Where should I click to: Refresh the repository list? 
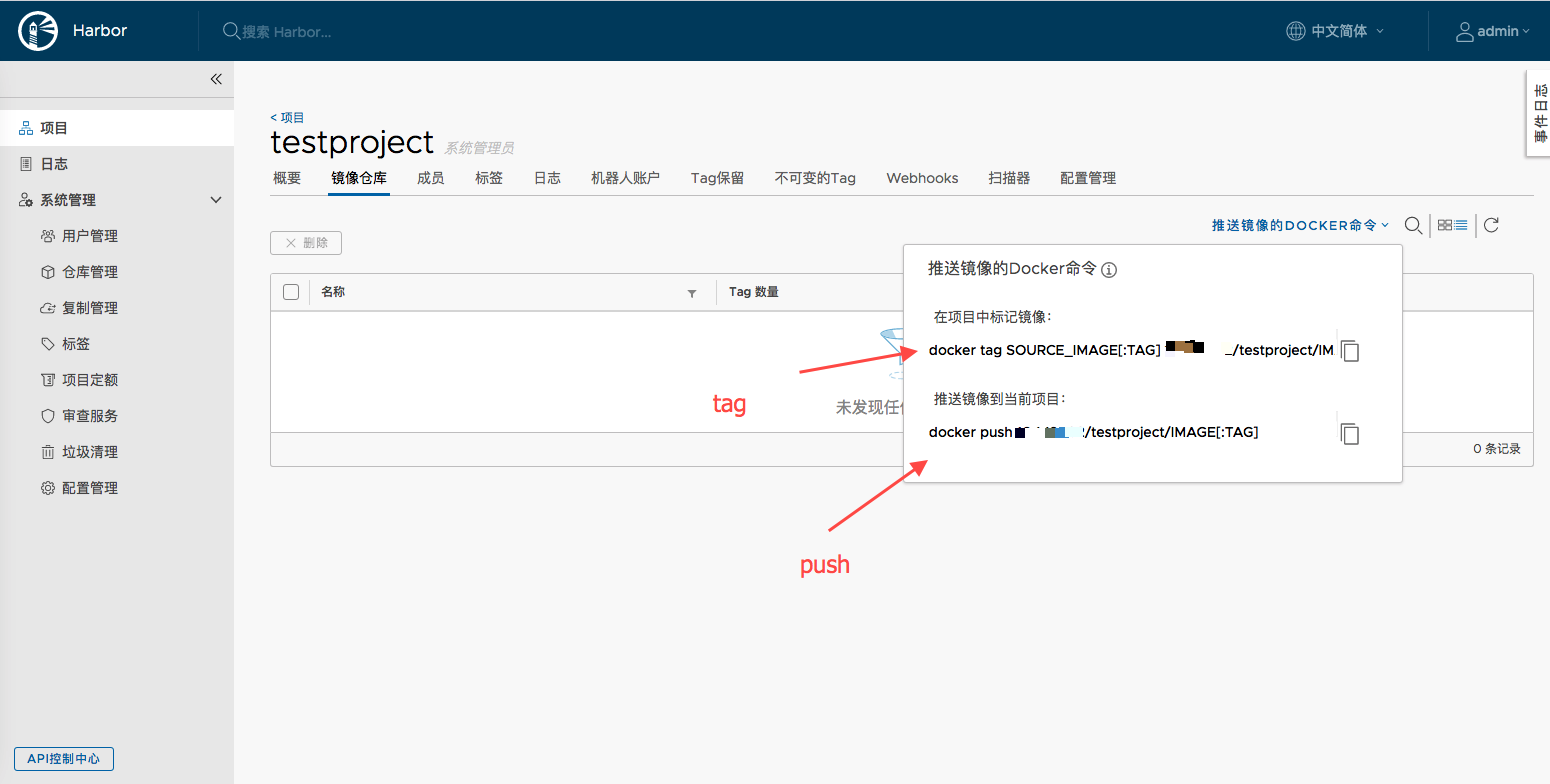(x=1491, y=225)
